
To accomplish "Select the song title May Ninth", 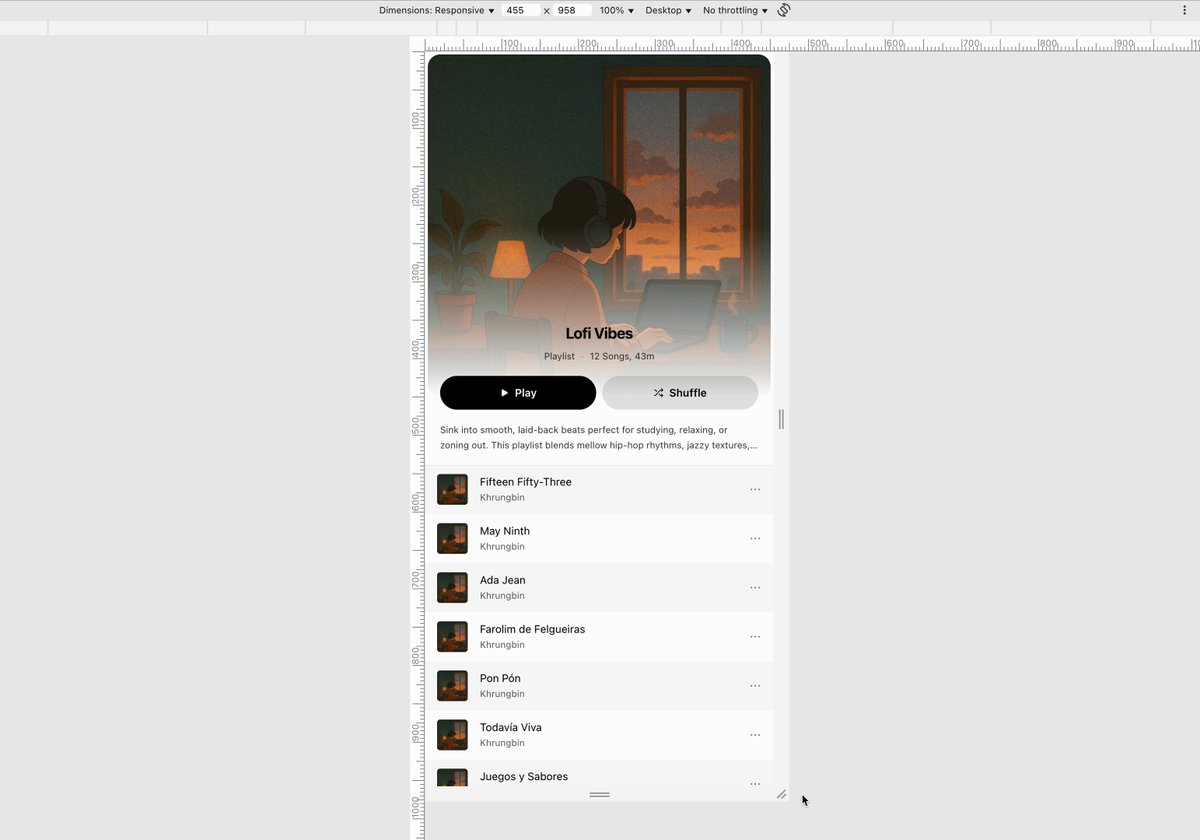I will (505, 531).
